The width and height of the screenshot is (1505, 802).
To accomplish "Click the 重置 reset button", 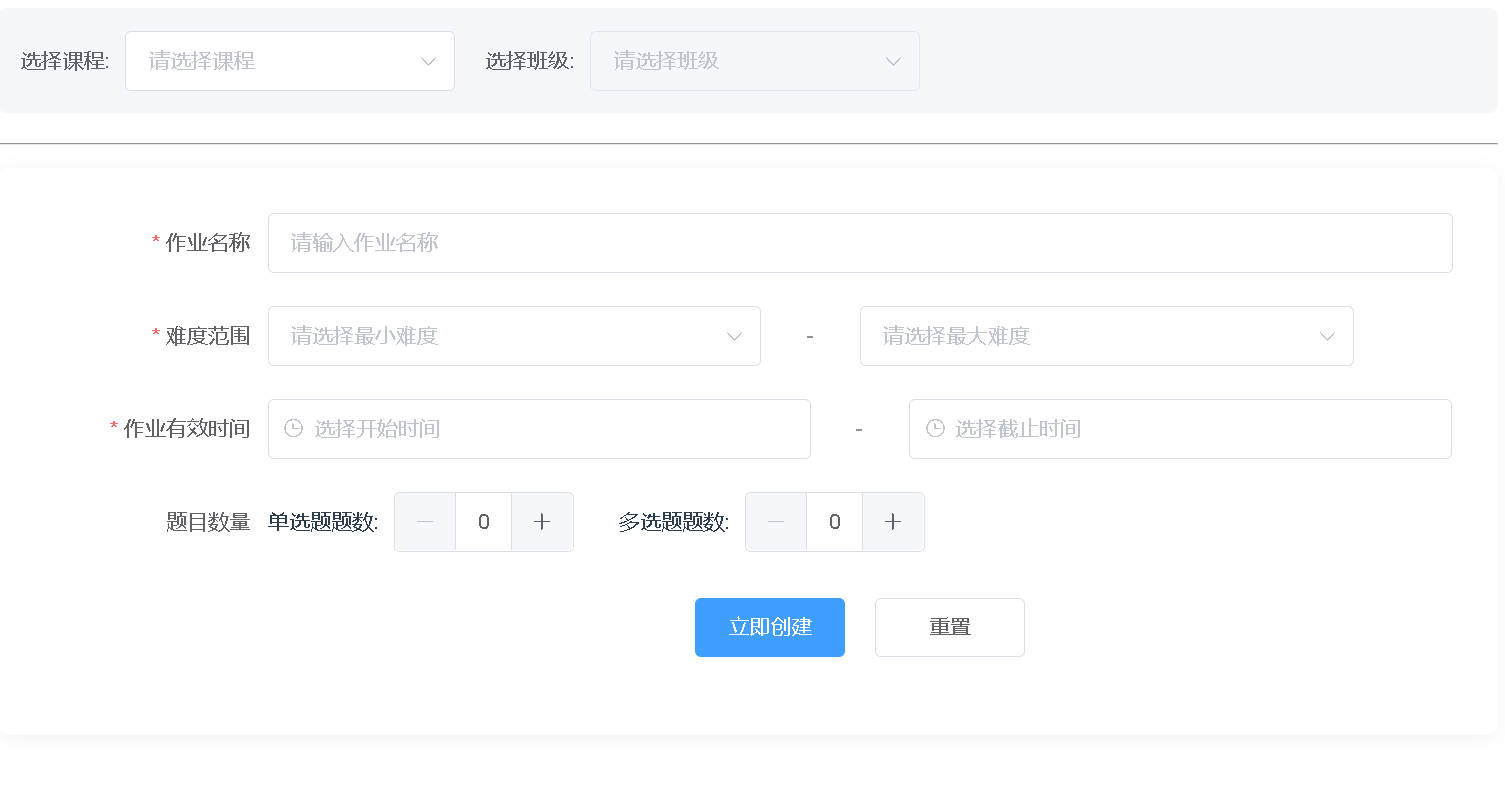I will [x=949, y=627].
